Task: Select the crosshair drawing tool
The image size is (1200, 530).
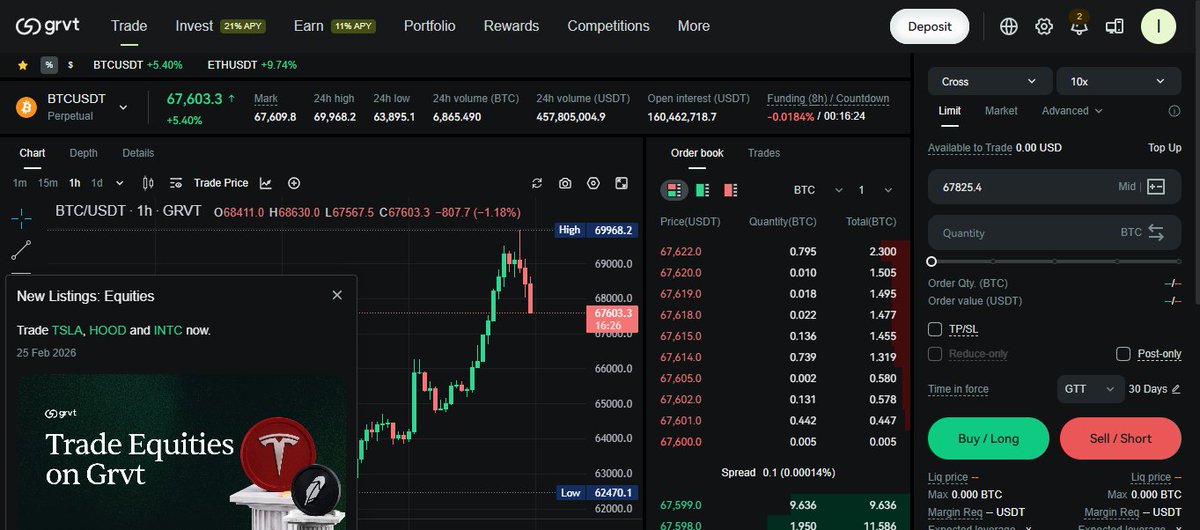Action: point(21,217)
